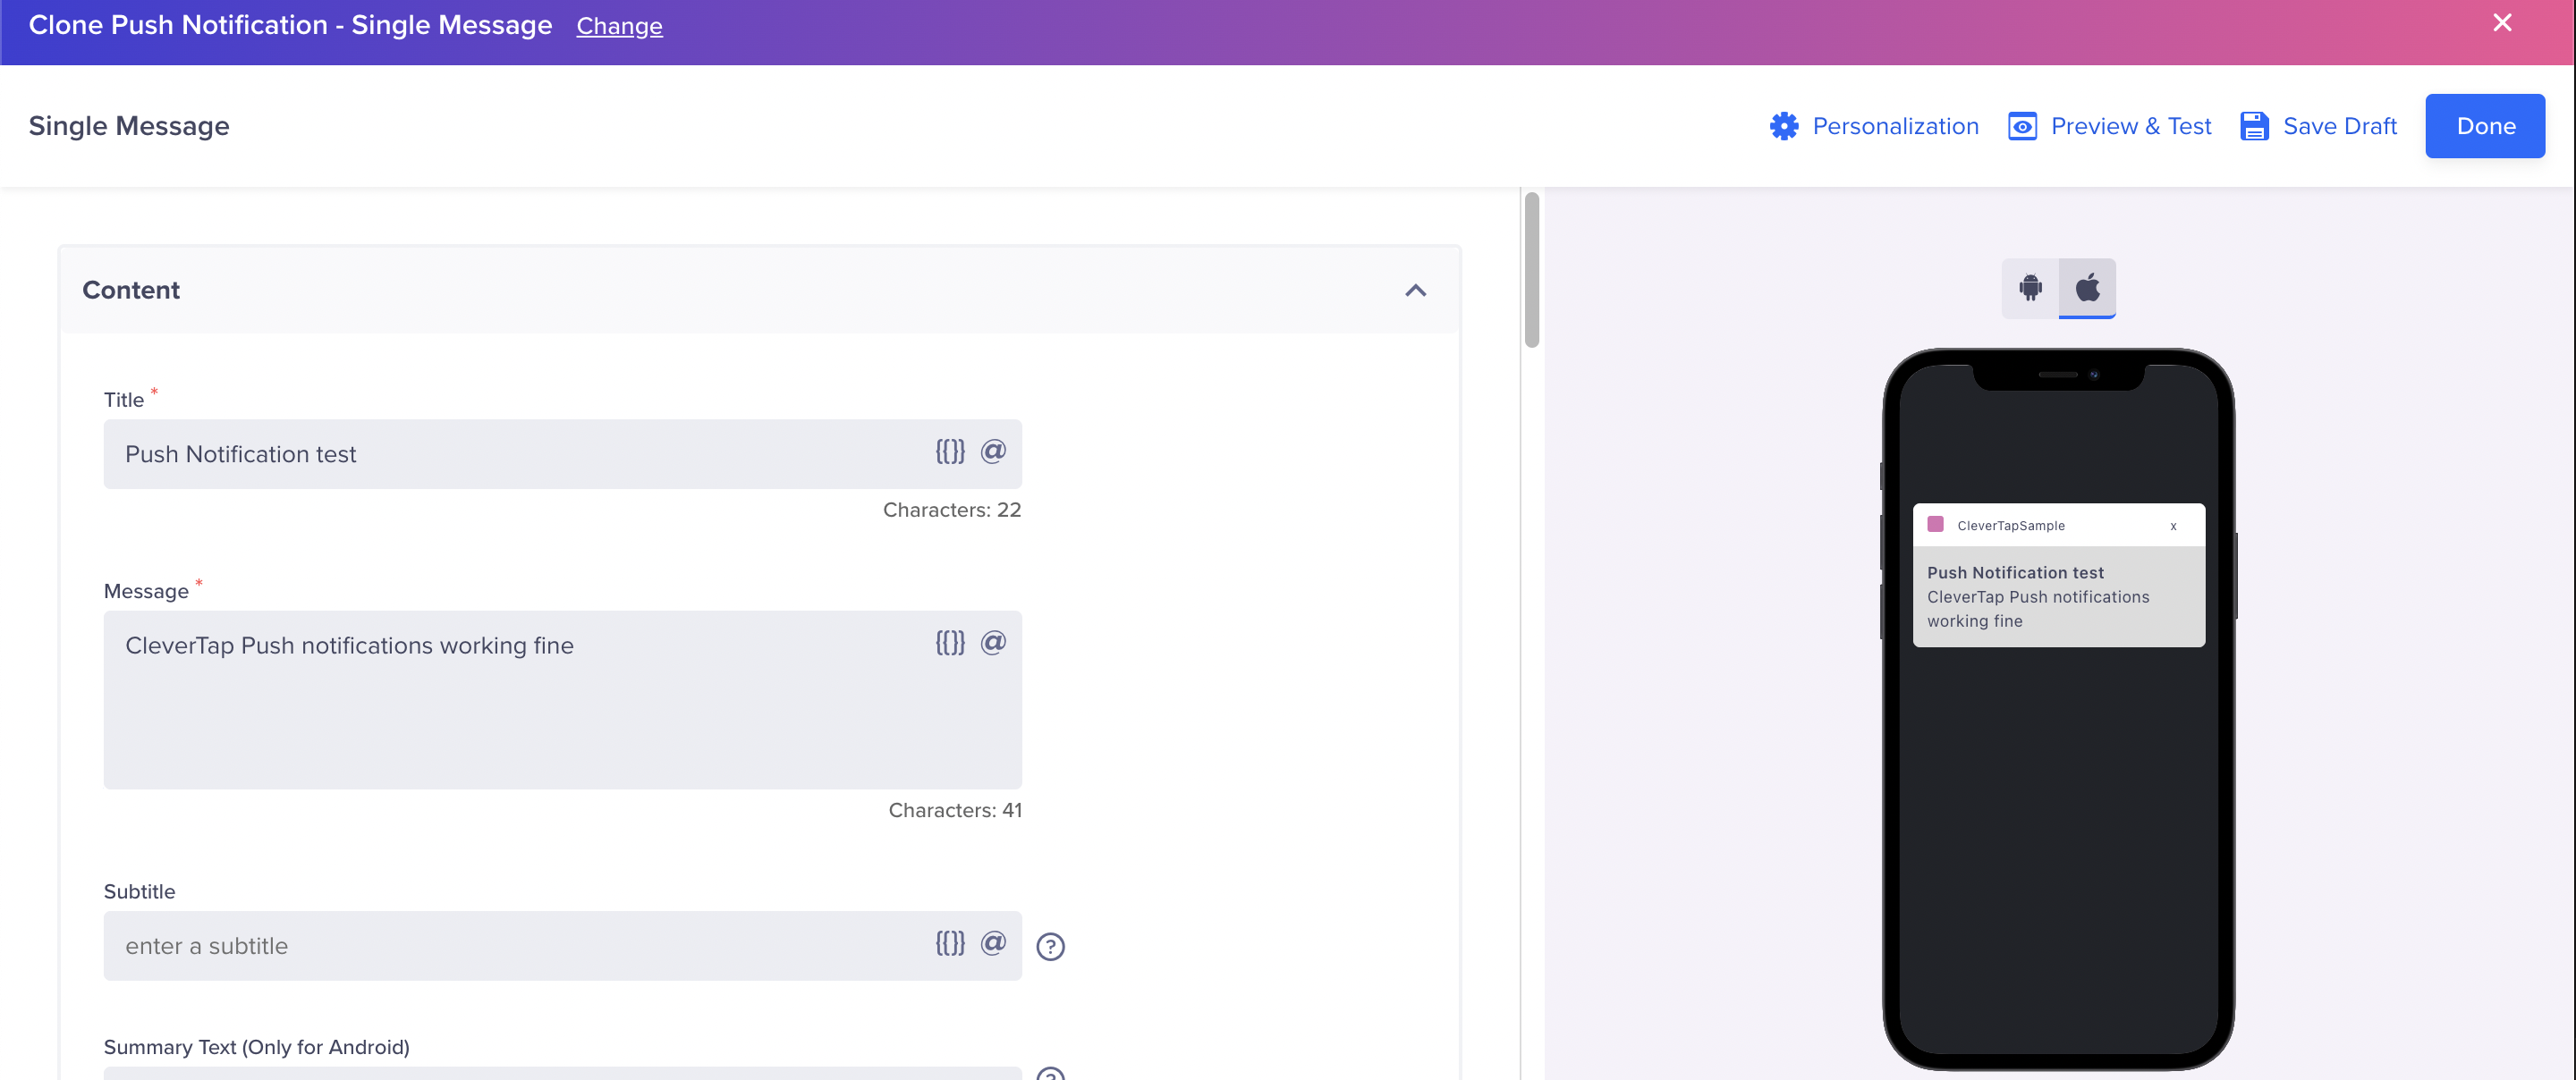Click preview message 'CleverTap Push notifications working fine'
2576x1080 pixels.
click(2038, 609)
